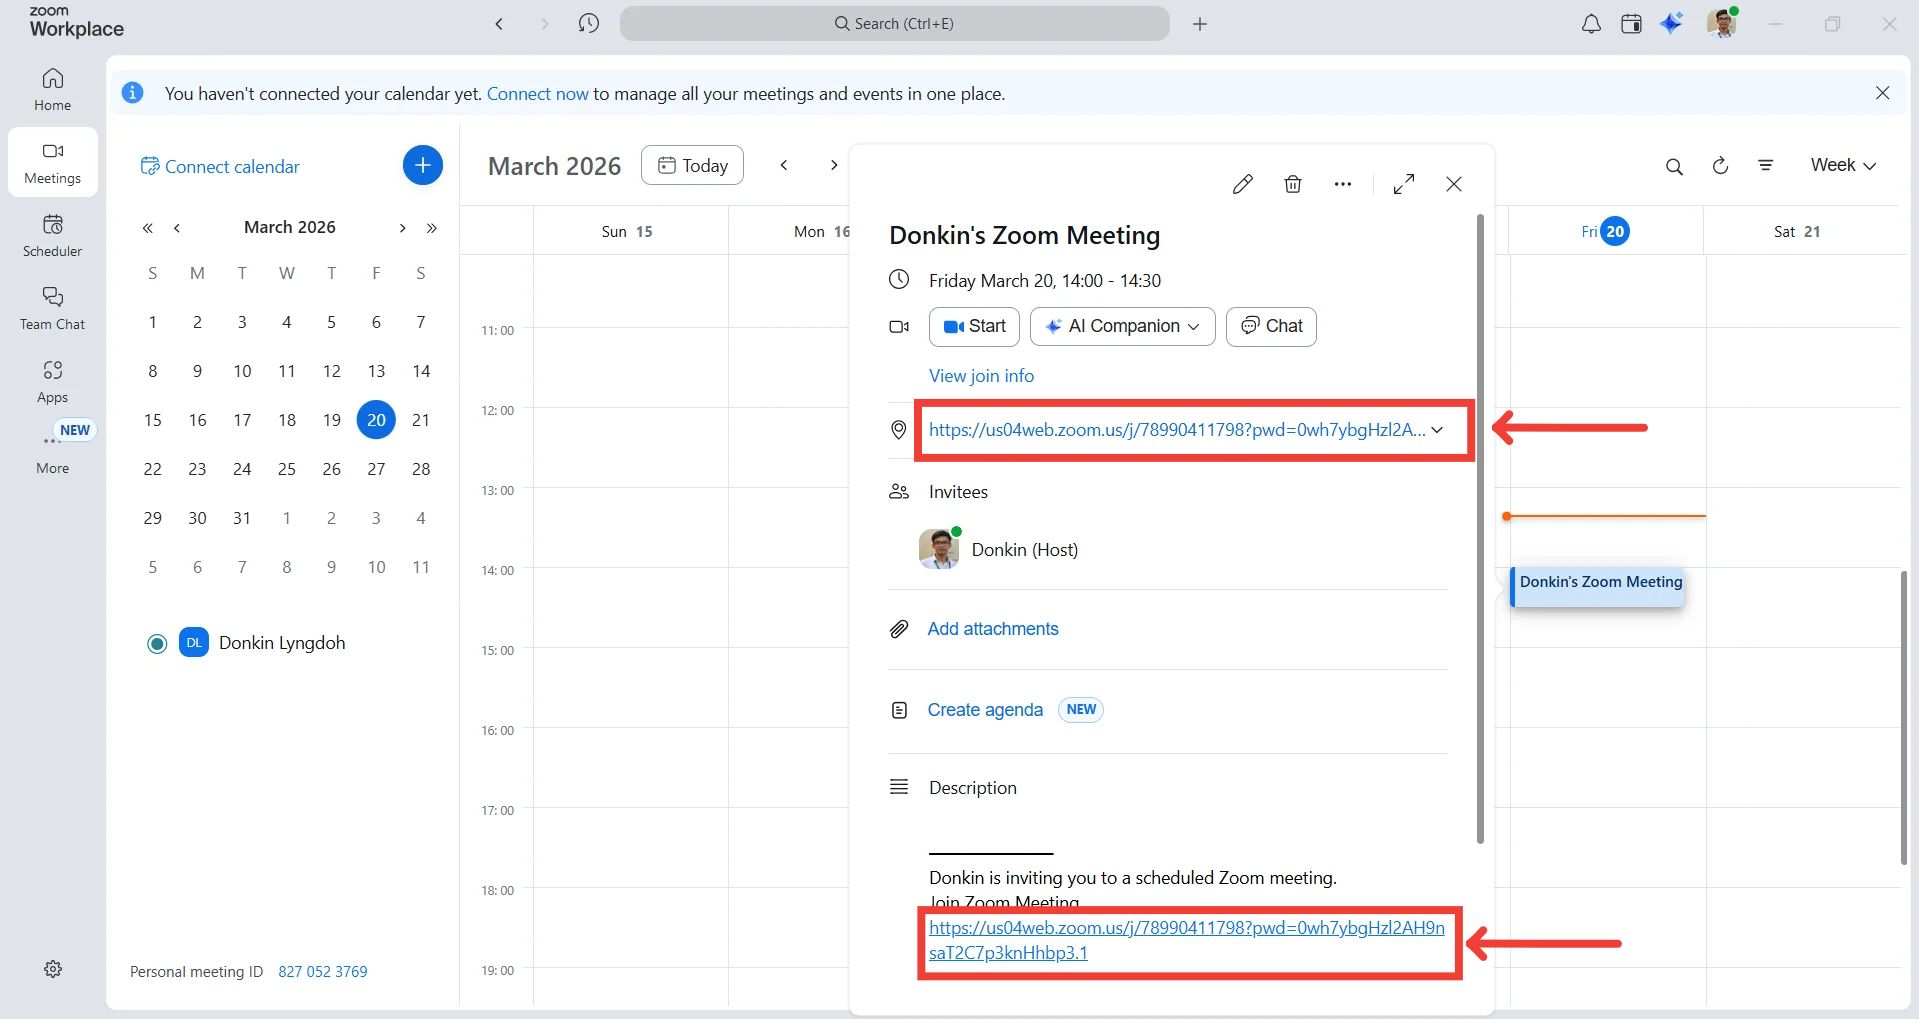This screenshot has height=1019, width=1919.
Task: Open the profile avatar menu
Action: (x=1722, y=23)
